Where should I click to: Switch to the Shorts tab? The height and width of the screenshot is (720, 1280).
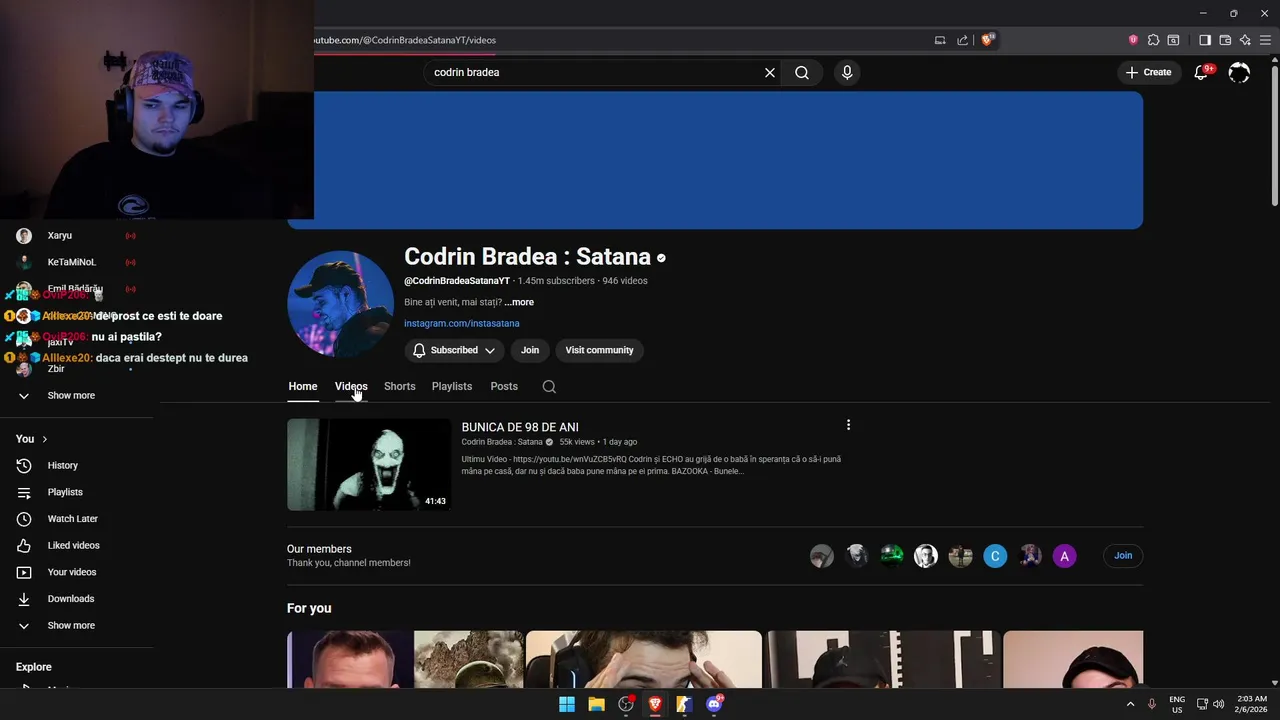coord(399,386)
